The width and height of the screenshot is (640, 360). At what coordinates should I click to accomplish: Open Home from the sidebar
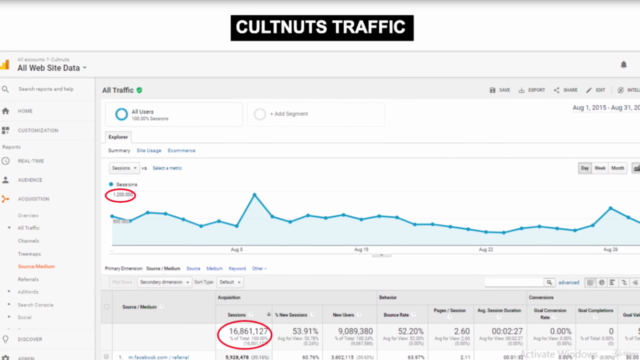pyautogui.click(x=5, y=111)
